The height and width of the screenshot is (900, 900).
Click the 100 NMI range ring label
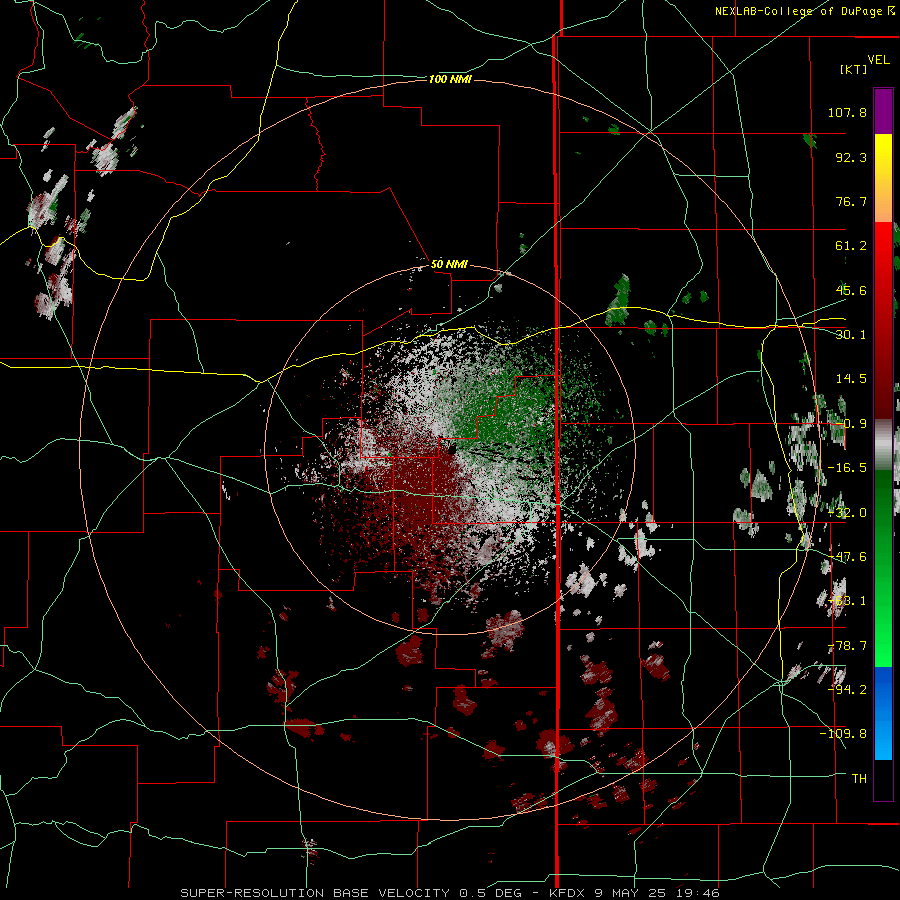[x=450, y=79]
